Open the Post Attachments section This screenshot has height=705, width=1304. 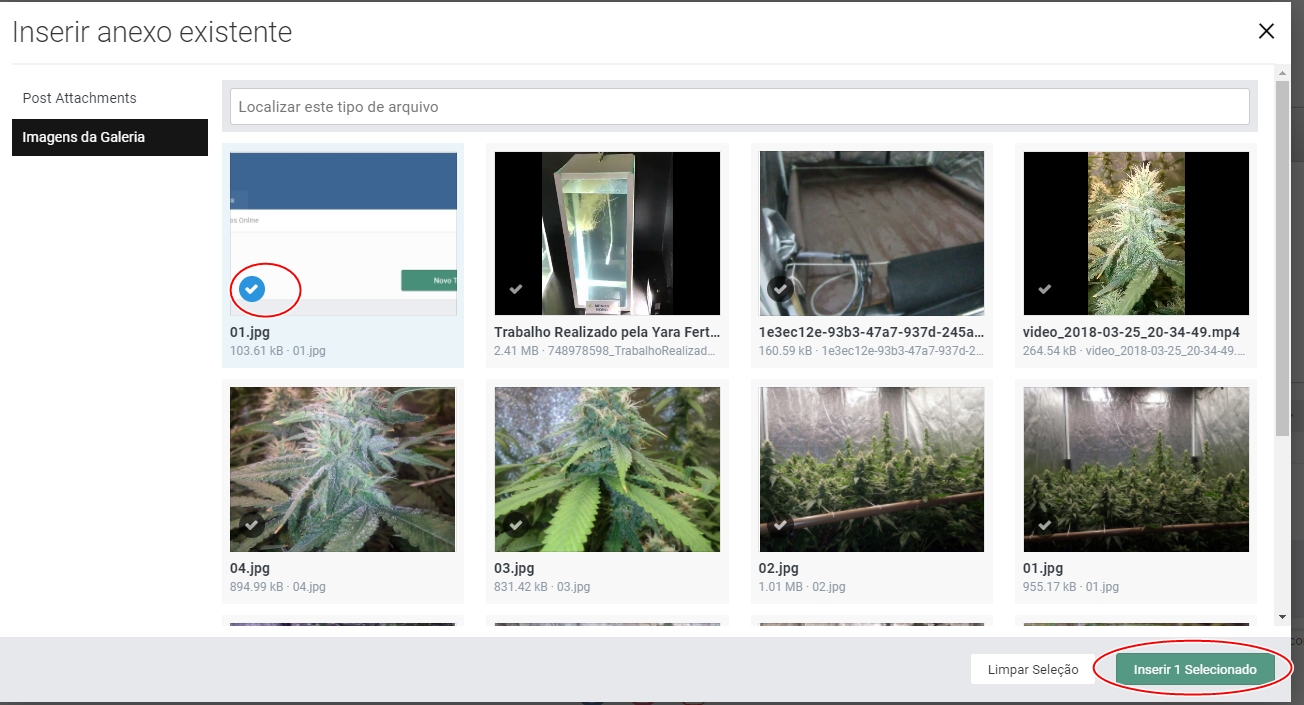point(110,98)
